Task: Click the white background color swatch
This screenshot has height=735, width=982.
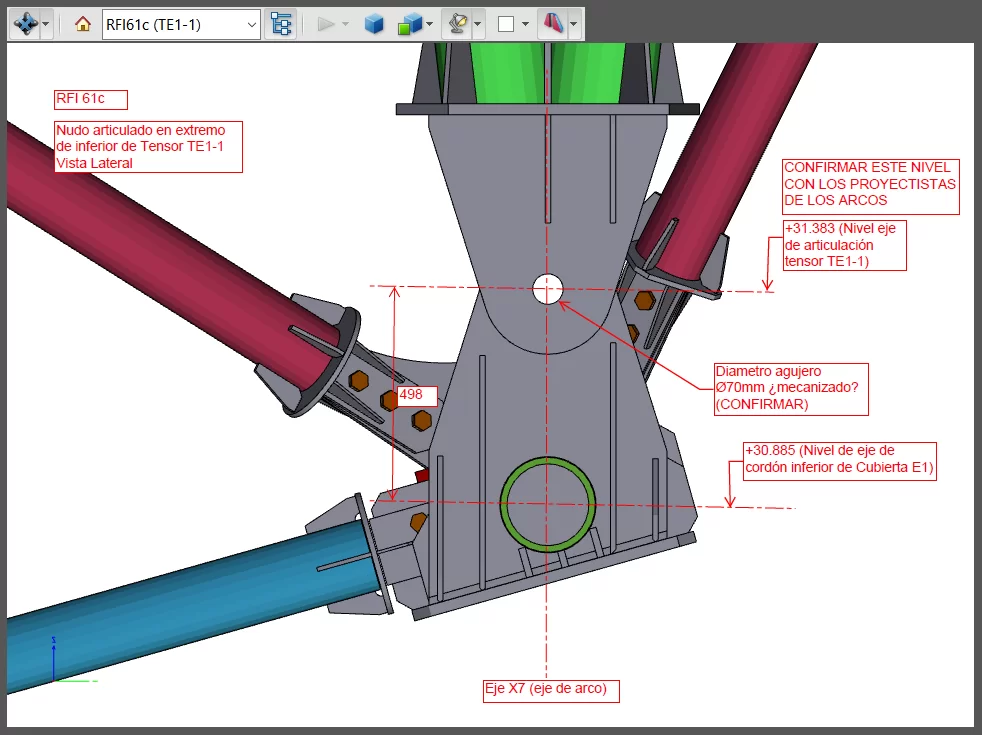Action: (506, 24)
